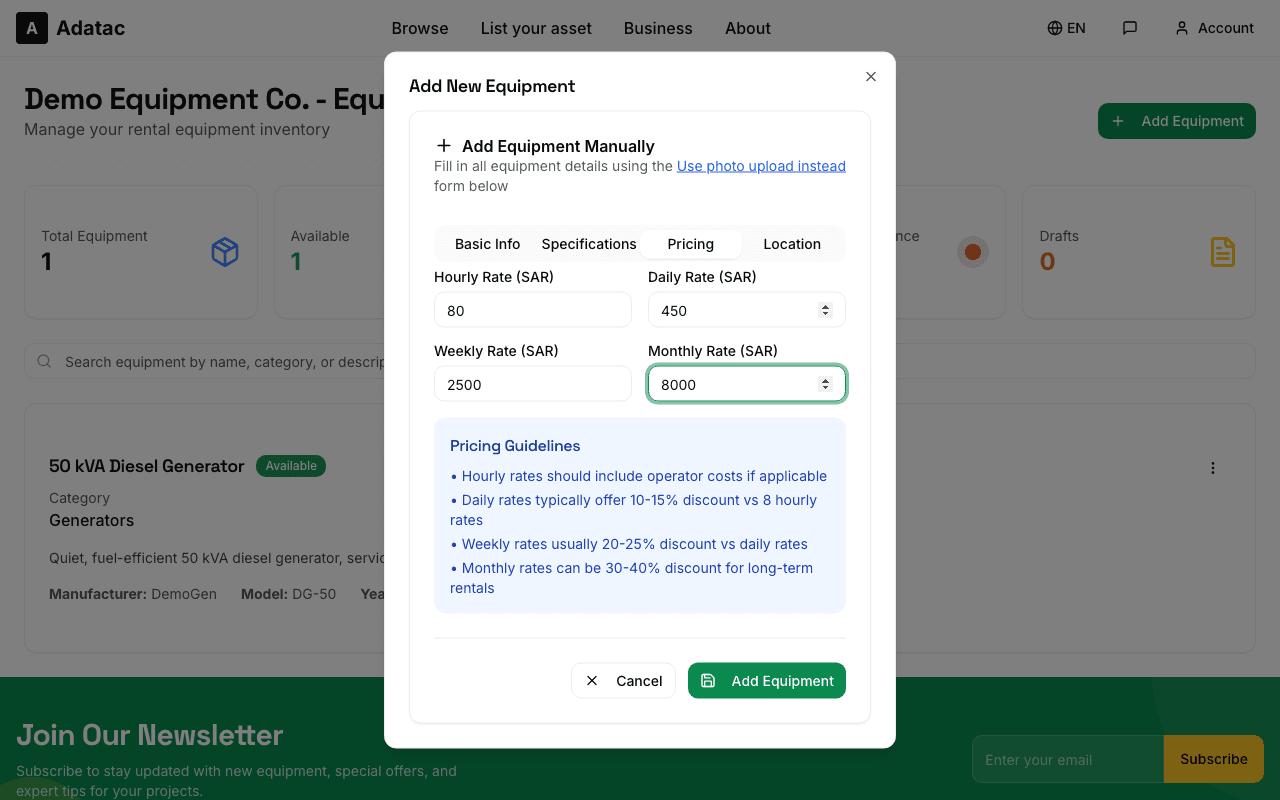Click the Total Equipment box icon
1280x800 pixels.
click(225, 252)
